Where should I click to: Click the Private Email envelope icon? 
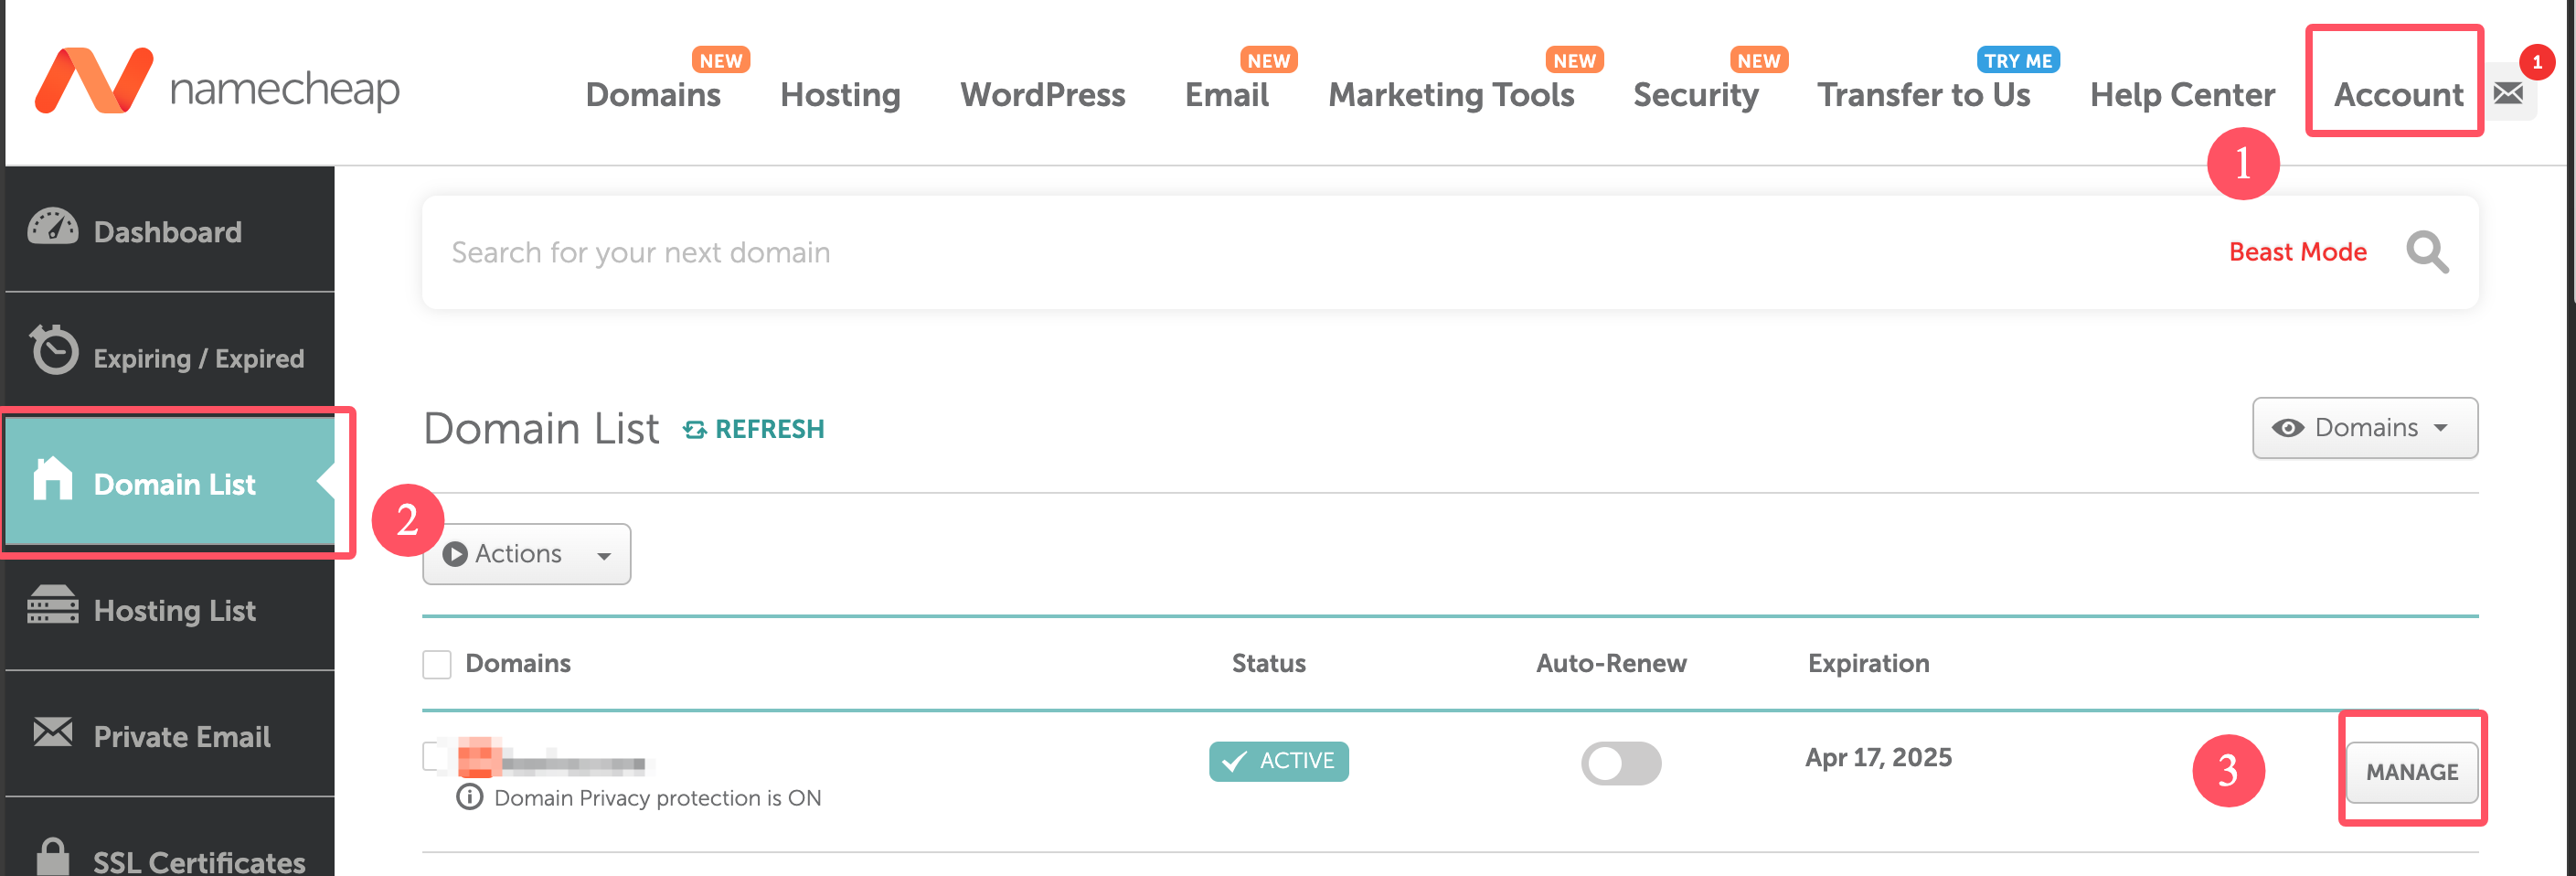pyautogui.click(x=53, y=732)
